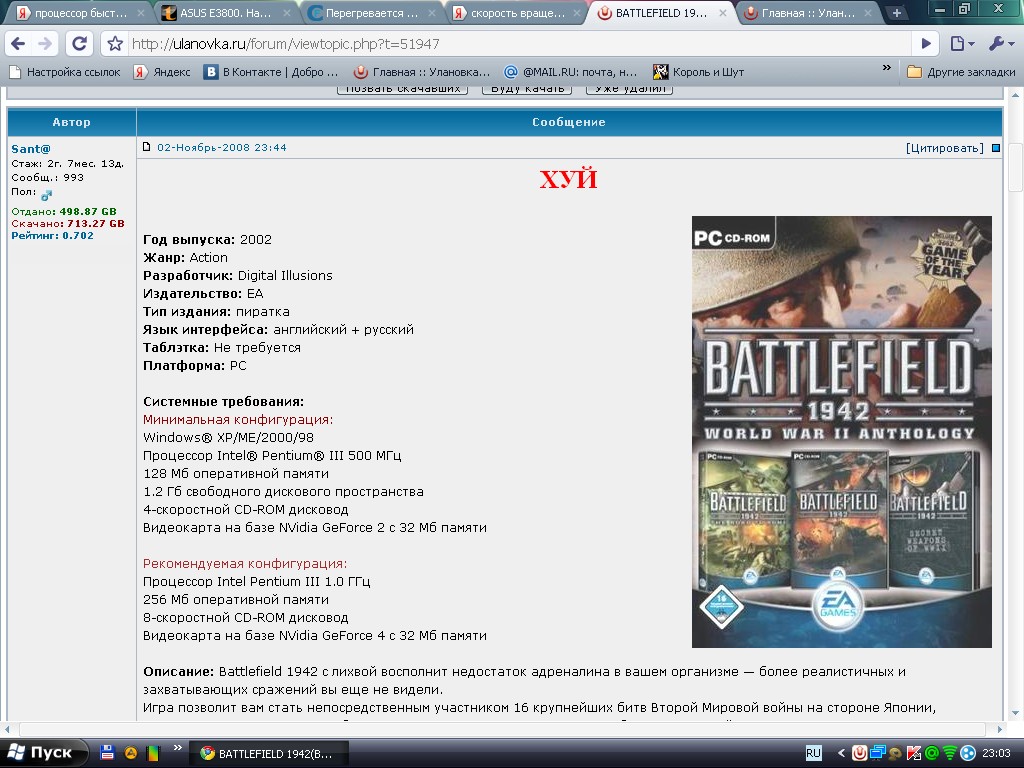
Task: Click the colorful film-strip quick launch icon
Action: [x=153, y=753]
